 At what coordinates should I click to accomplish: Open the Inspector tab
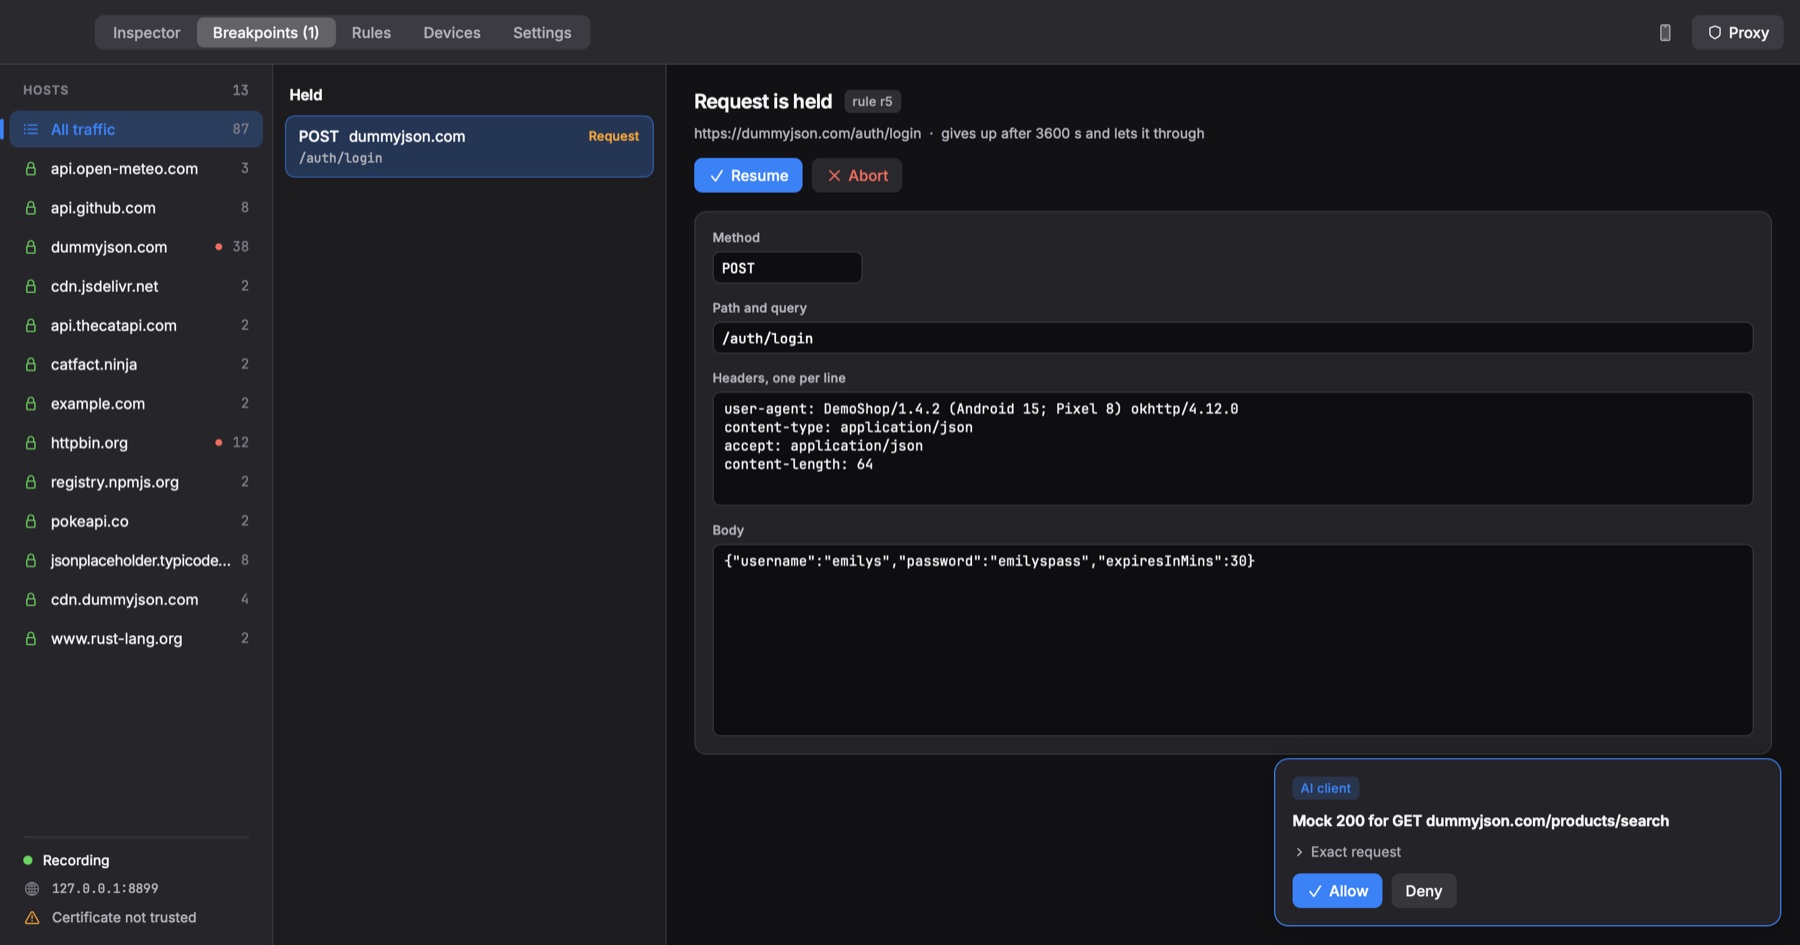[146, 33]
